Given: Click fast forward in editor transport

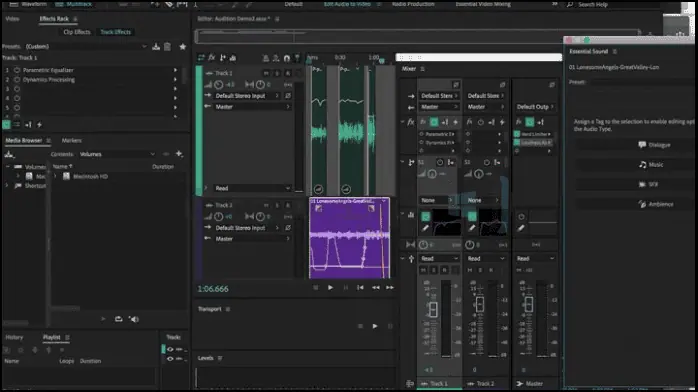Looking at the screenshot, I should click(x=390, y=287).
